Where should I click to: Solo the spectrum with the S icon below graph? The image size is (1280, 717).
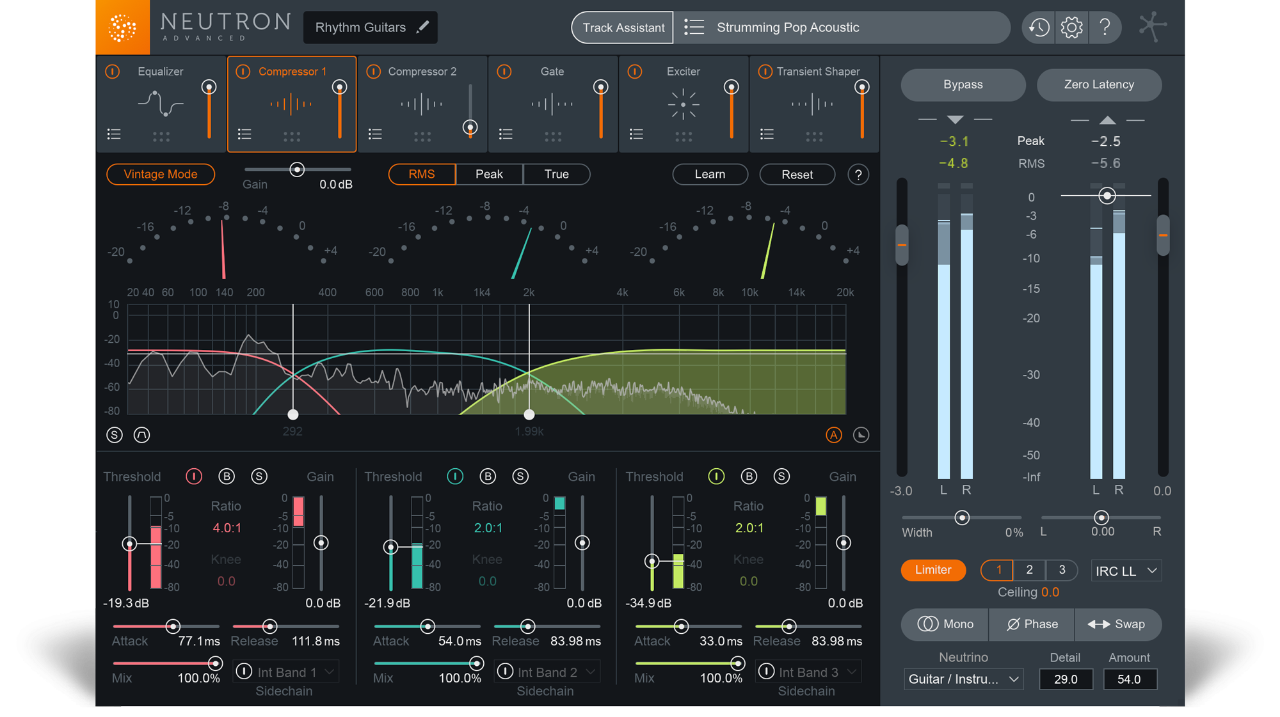[113, 434]
